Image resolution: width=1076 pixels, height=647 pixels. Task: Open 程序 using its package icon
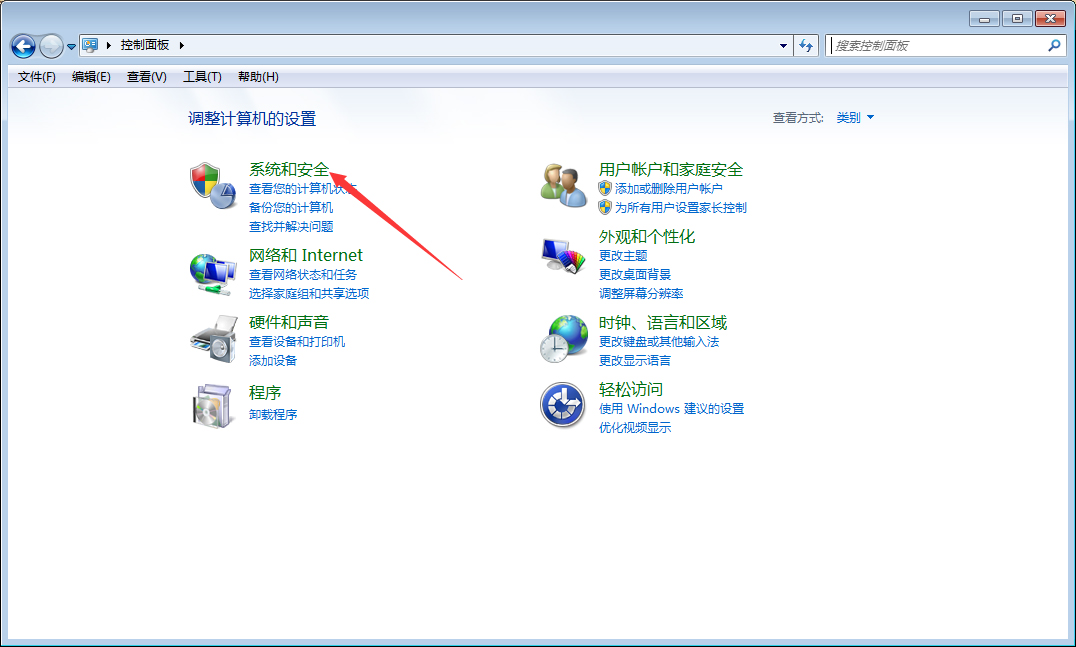coord(212,405)
